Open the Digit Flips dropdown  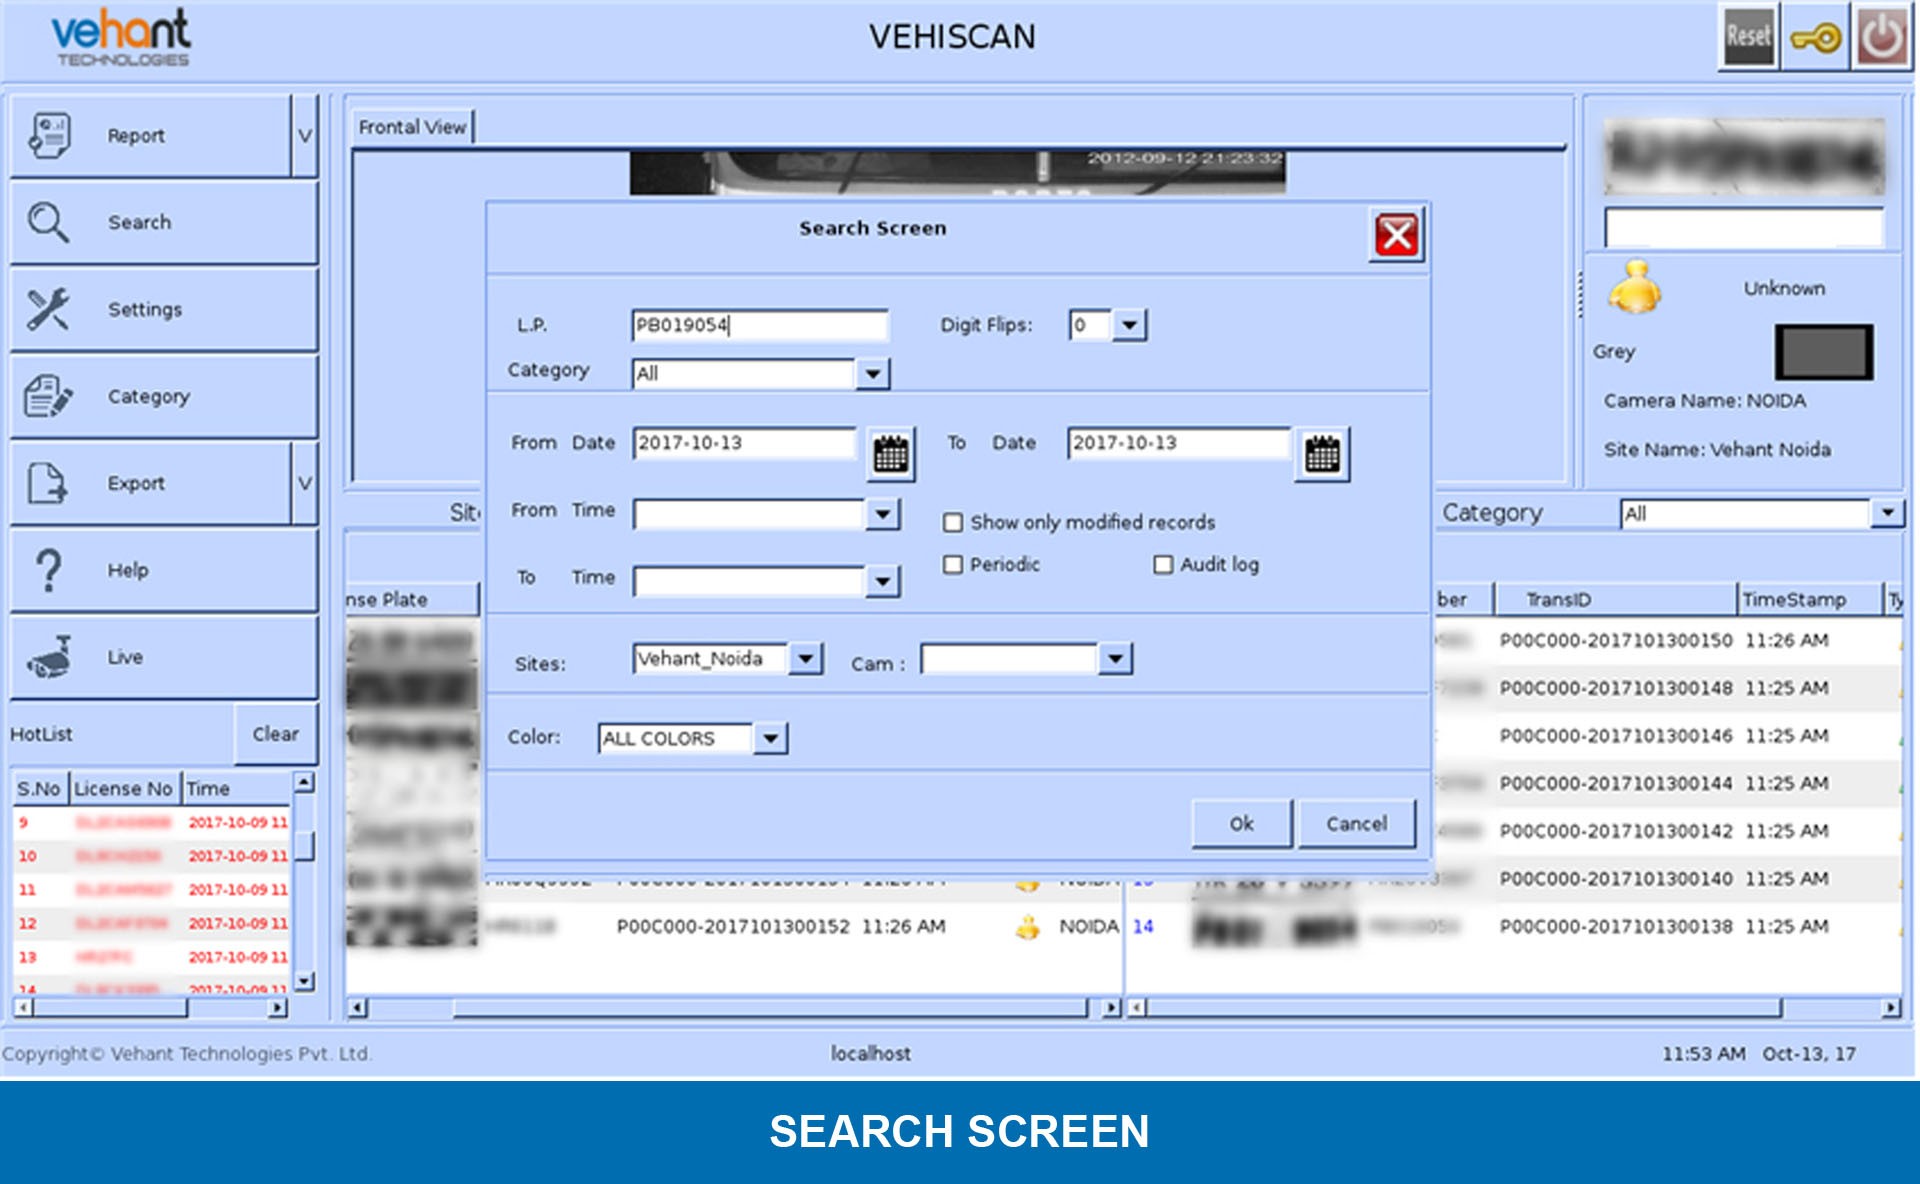click(x=1129, y=325)
